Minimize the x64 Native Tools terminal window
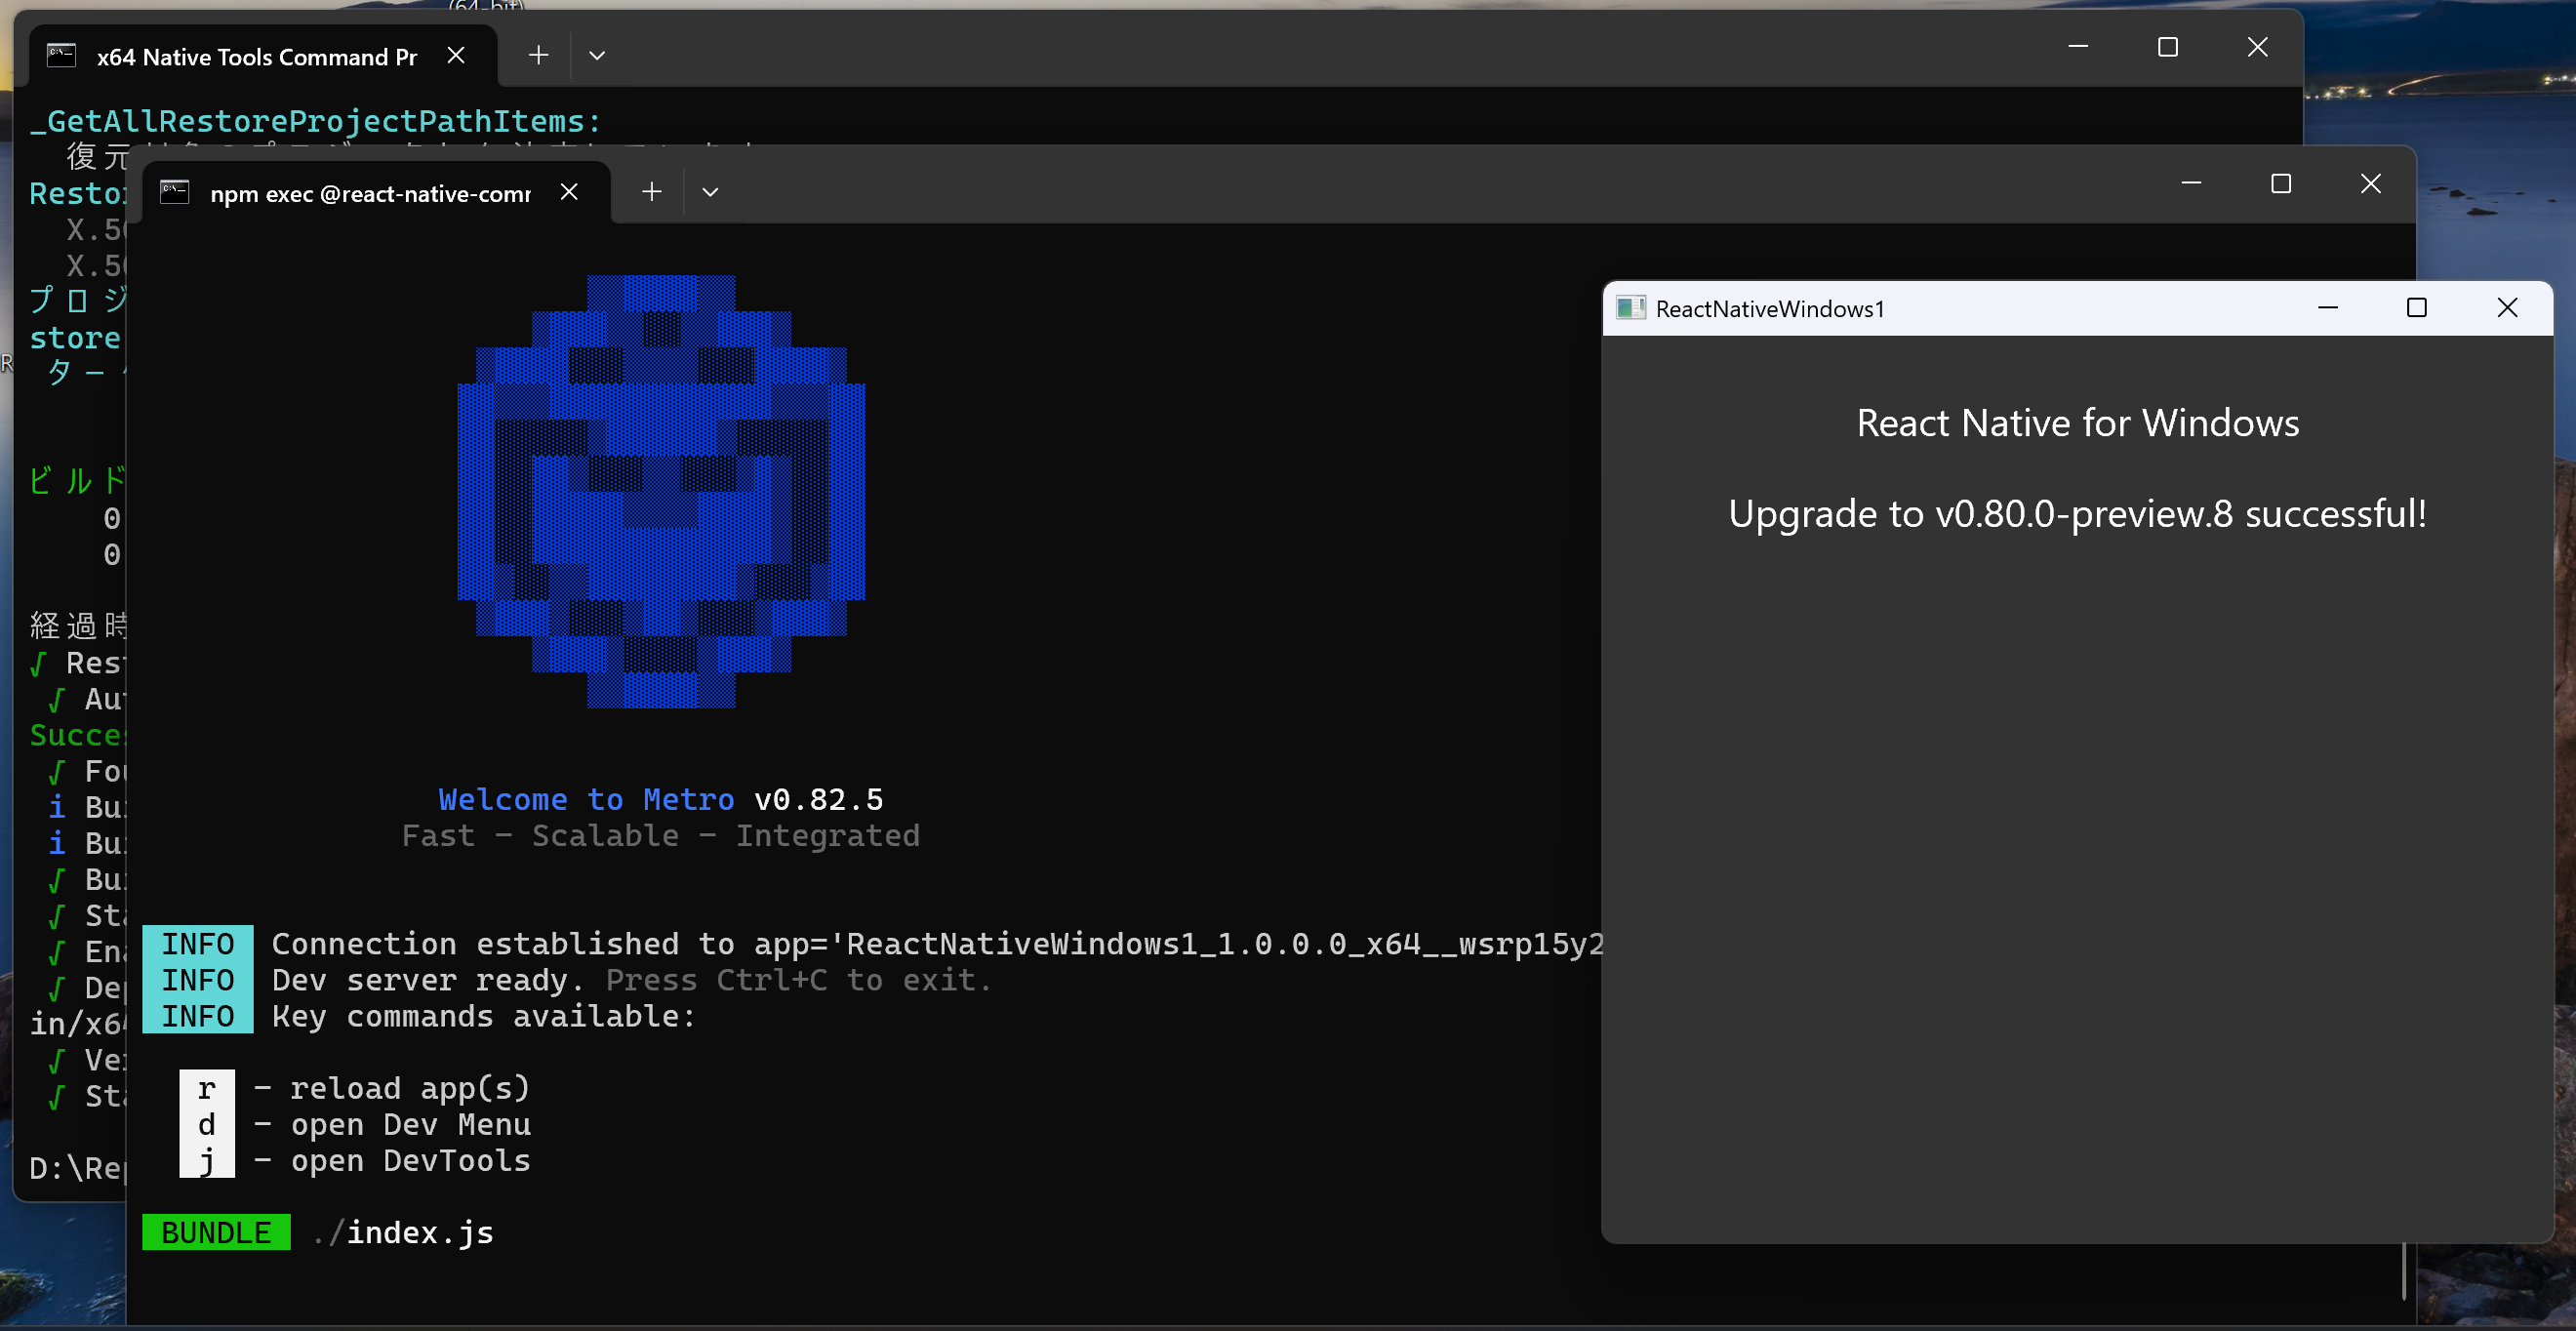Image resolution: width=2576 pixels, height=1331 pixels. pos(2078,47)
